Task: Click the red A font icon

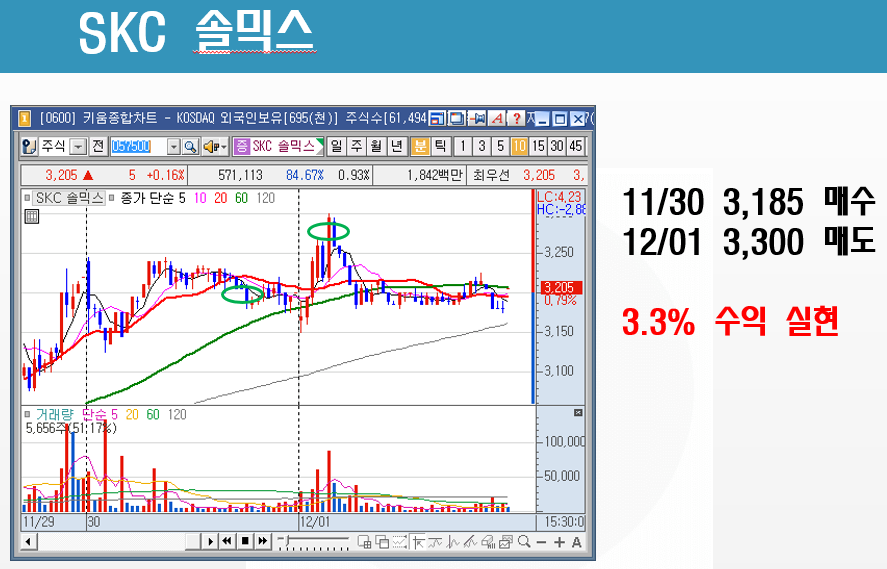Action: tap(497, 118)
